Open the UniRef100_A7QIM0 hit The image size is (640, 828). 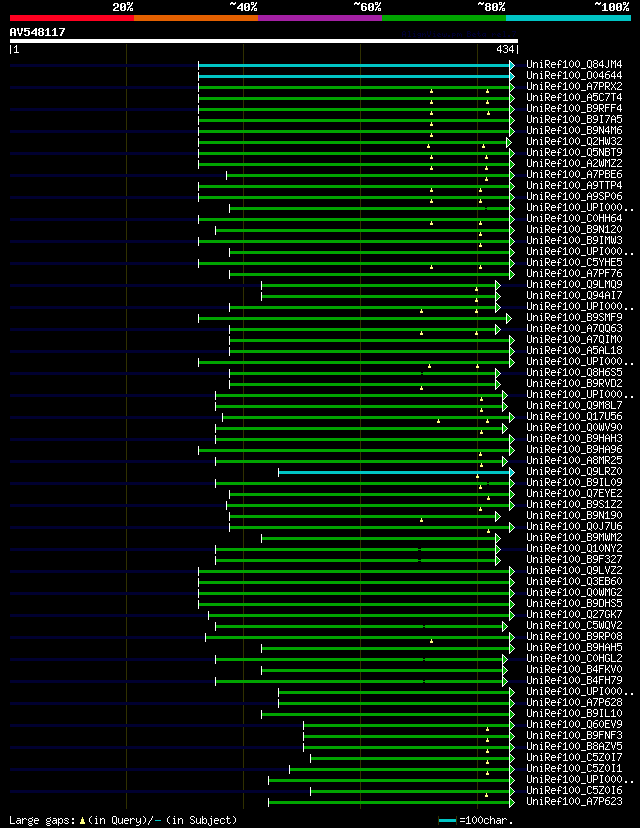coord(574,340)
